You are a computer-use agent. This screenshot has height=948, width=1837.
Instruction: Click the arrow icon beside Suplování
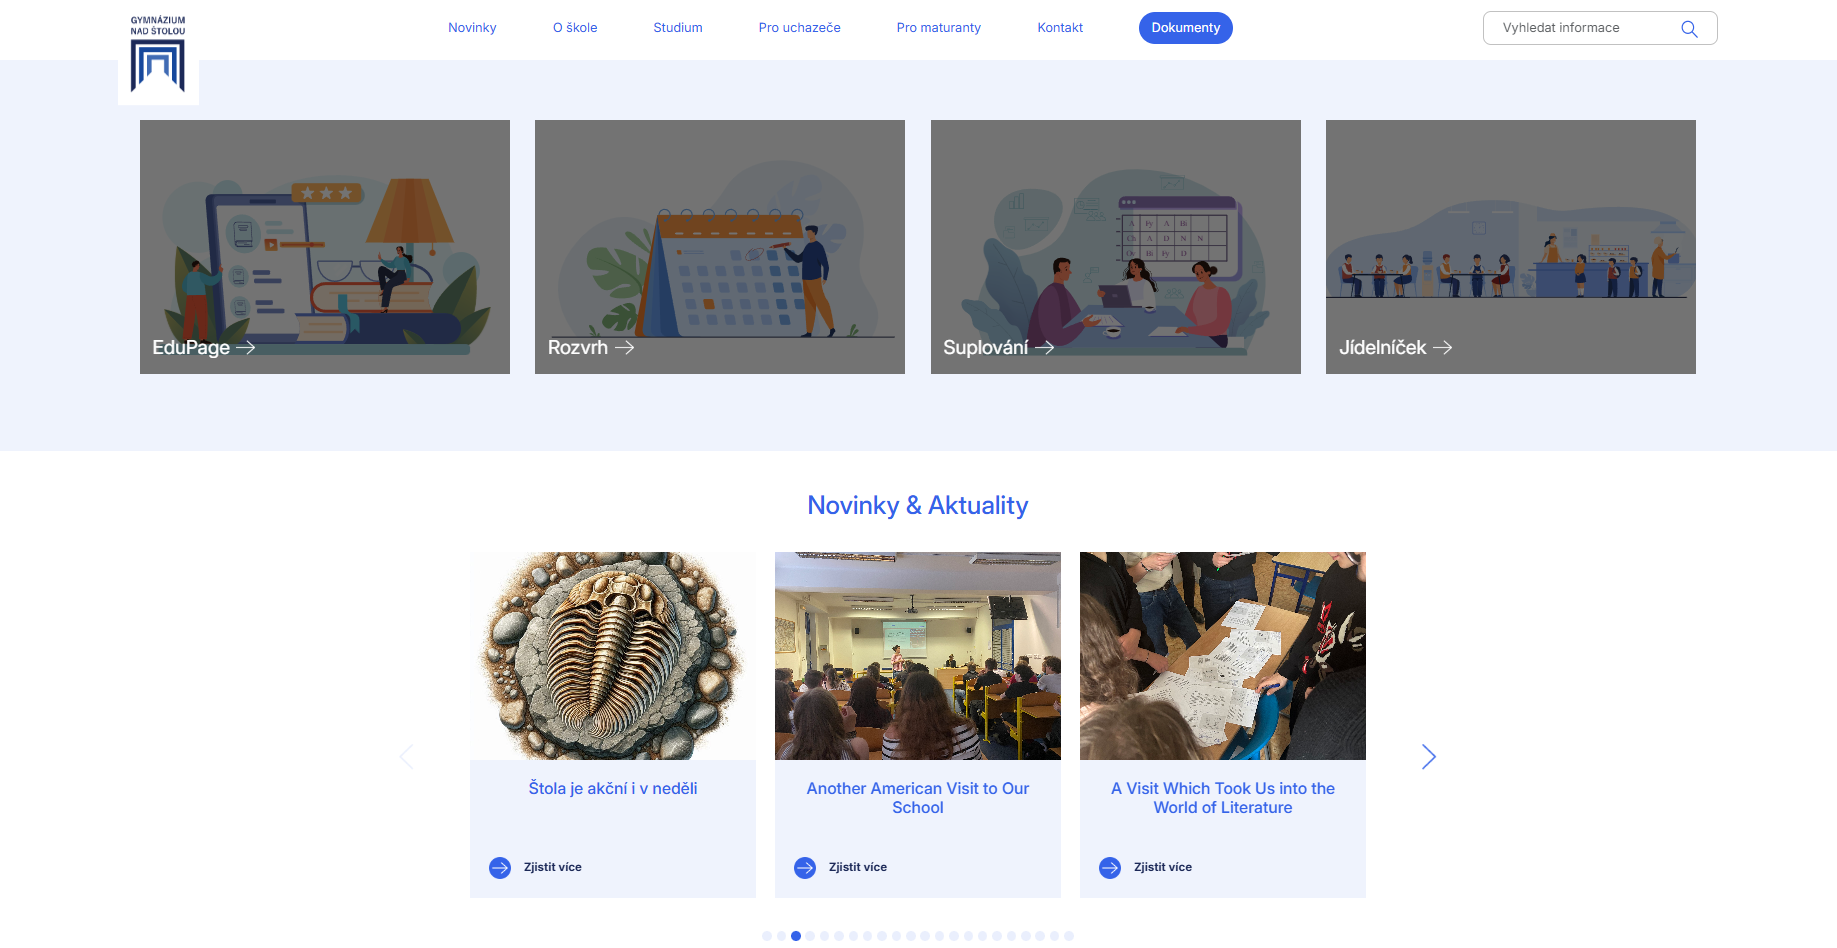[1044, 347]
